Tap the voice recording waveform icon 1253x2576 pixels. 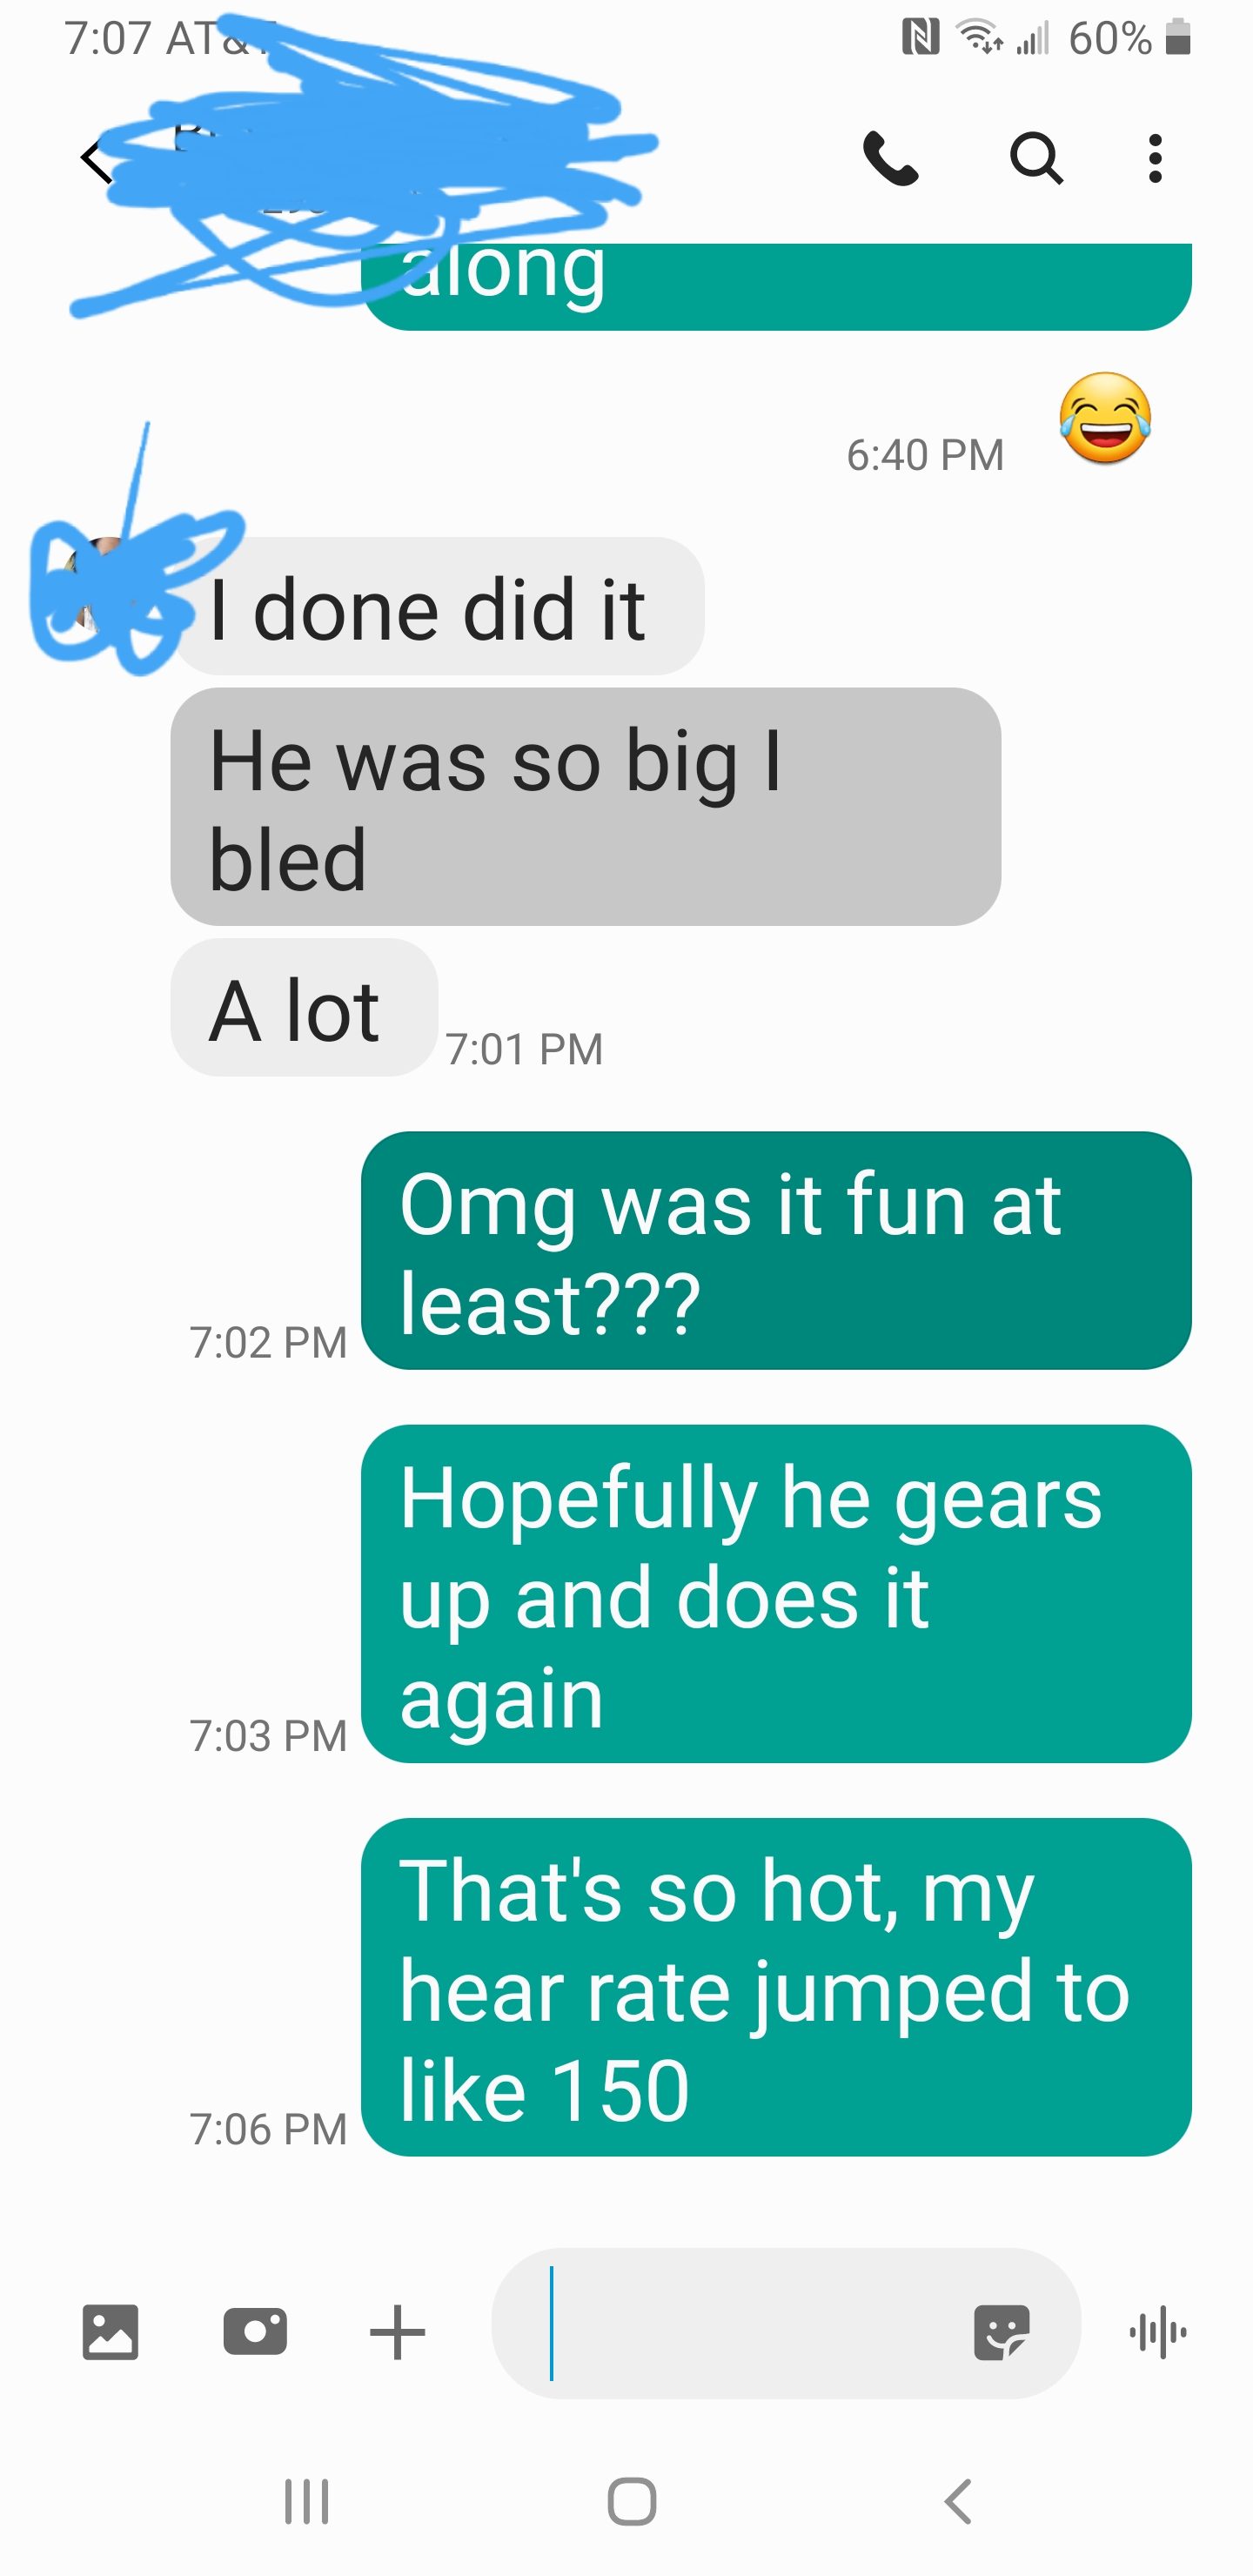[1158, 2332]
